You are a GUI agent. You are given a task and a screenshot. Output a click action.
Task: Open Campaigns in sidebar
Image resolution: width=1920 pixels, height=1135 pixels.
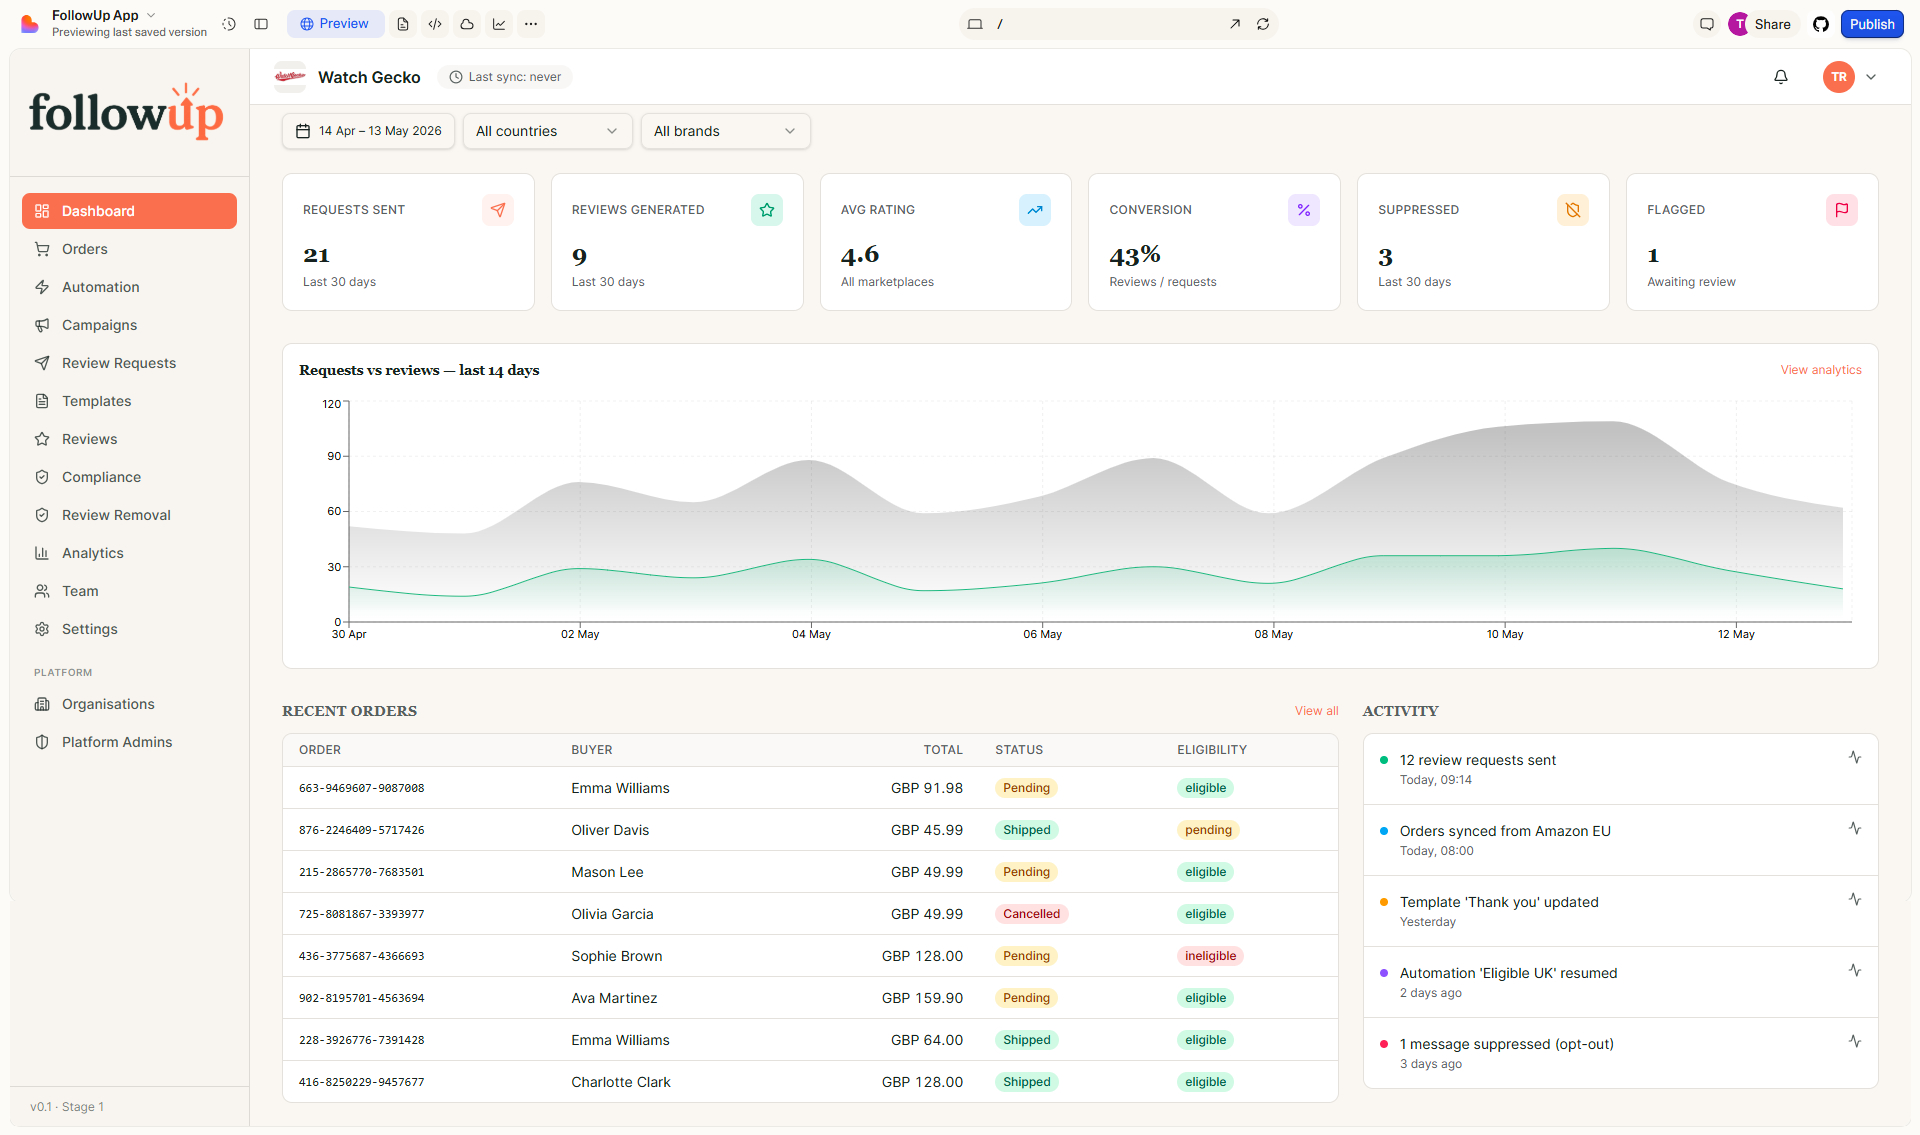[129, 325]
